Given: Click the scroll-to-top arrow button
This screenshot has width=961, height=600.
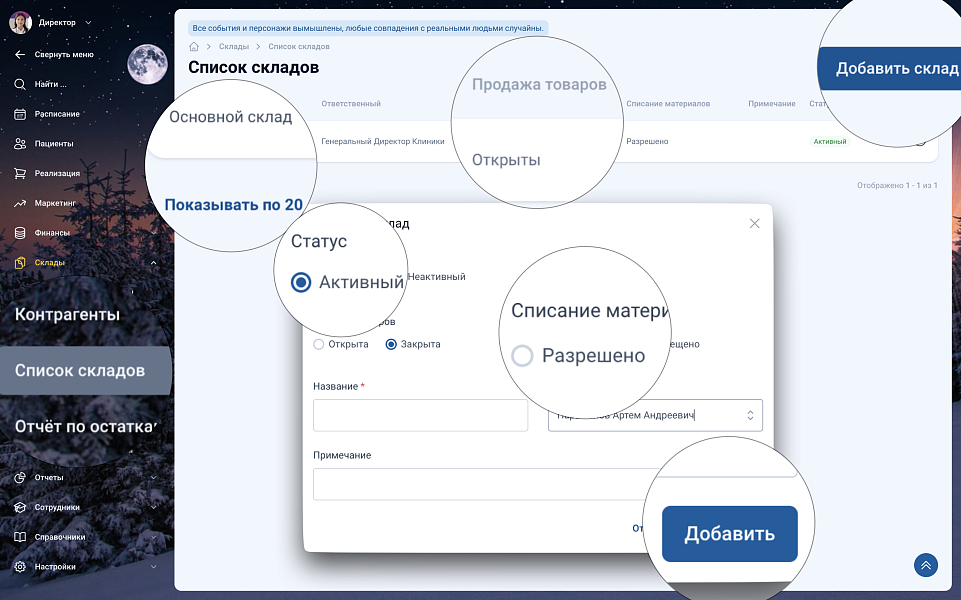Looking at the screenshot, I should [x=925, y=565].
